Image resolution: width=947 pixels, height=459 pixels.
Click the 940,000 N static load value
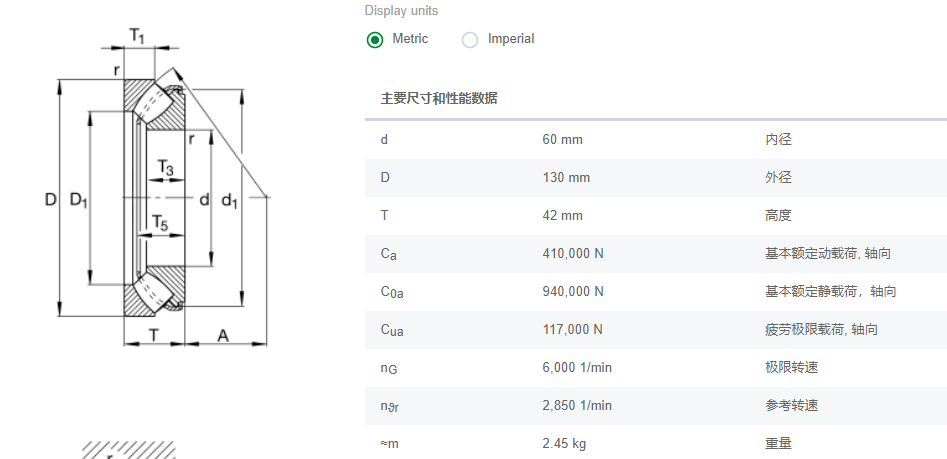(573, 291)
